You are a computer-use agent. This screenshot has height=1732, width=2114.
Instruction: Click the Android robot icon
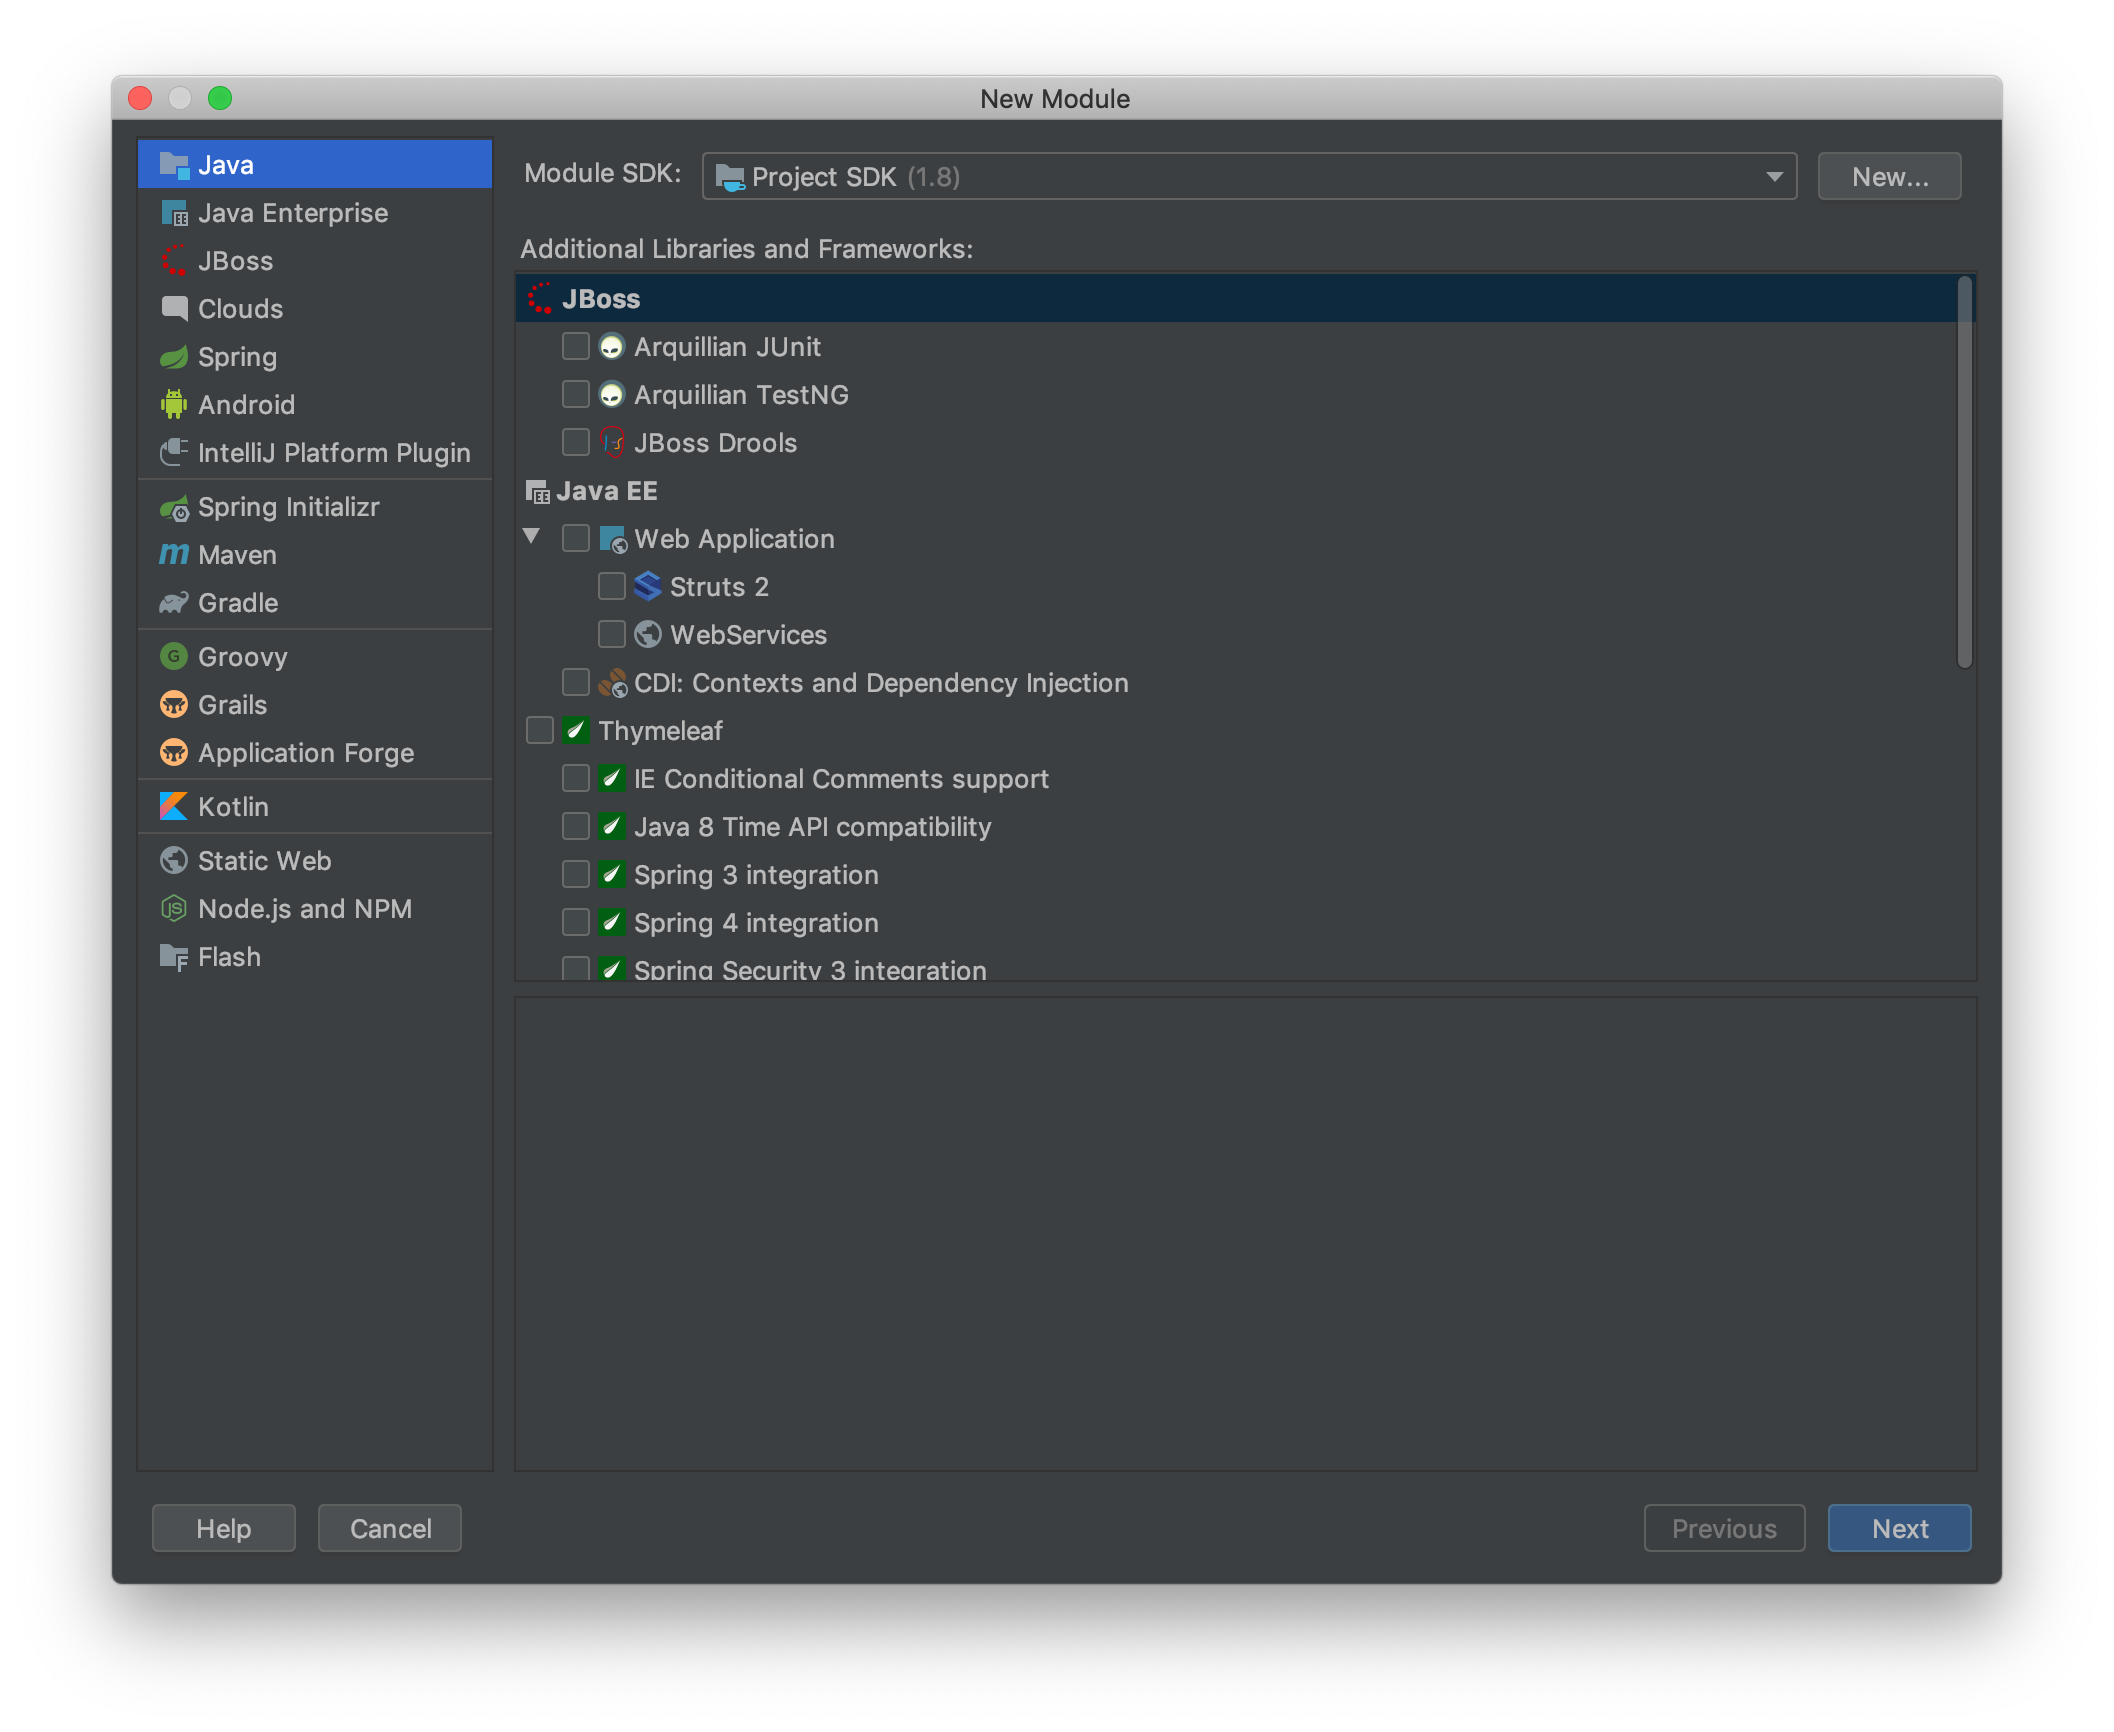[174, 405]
